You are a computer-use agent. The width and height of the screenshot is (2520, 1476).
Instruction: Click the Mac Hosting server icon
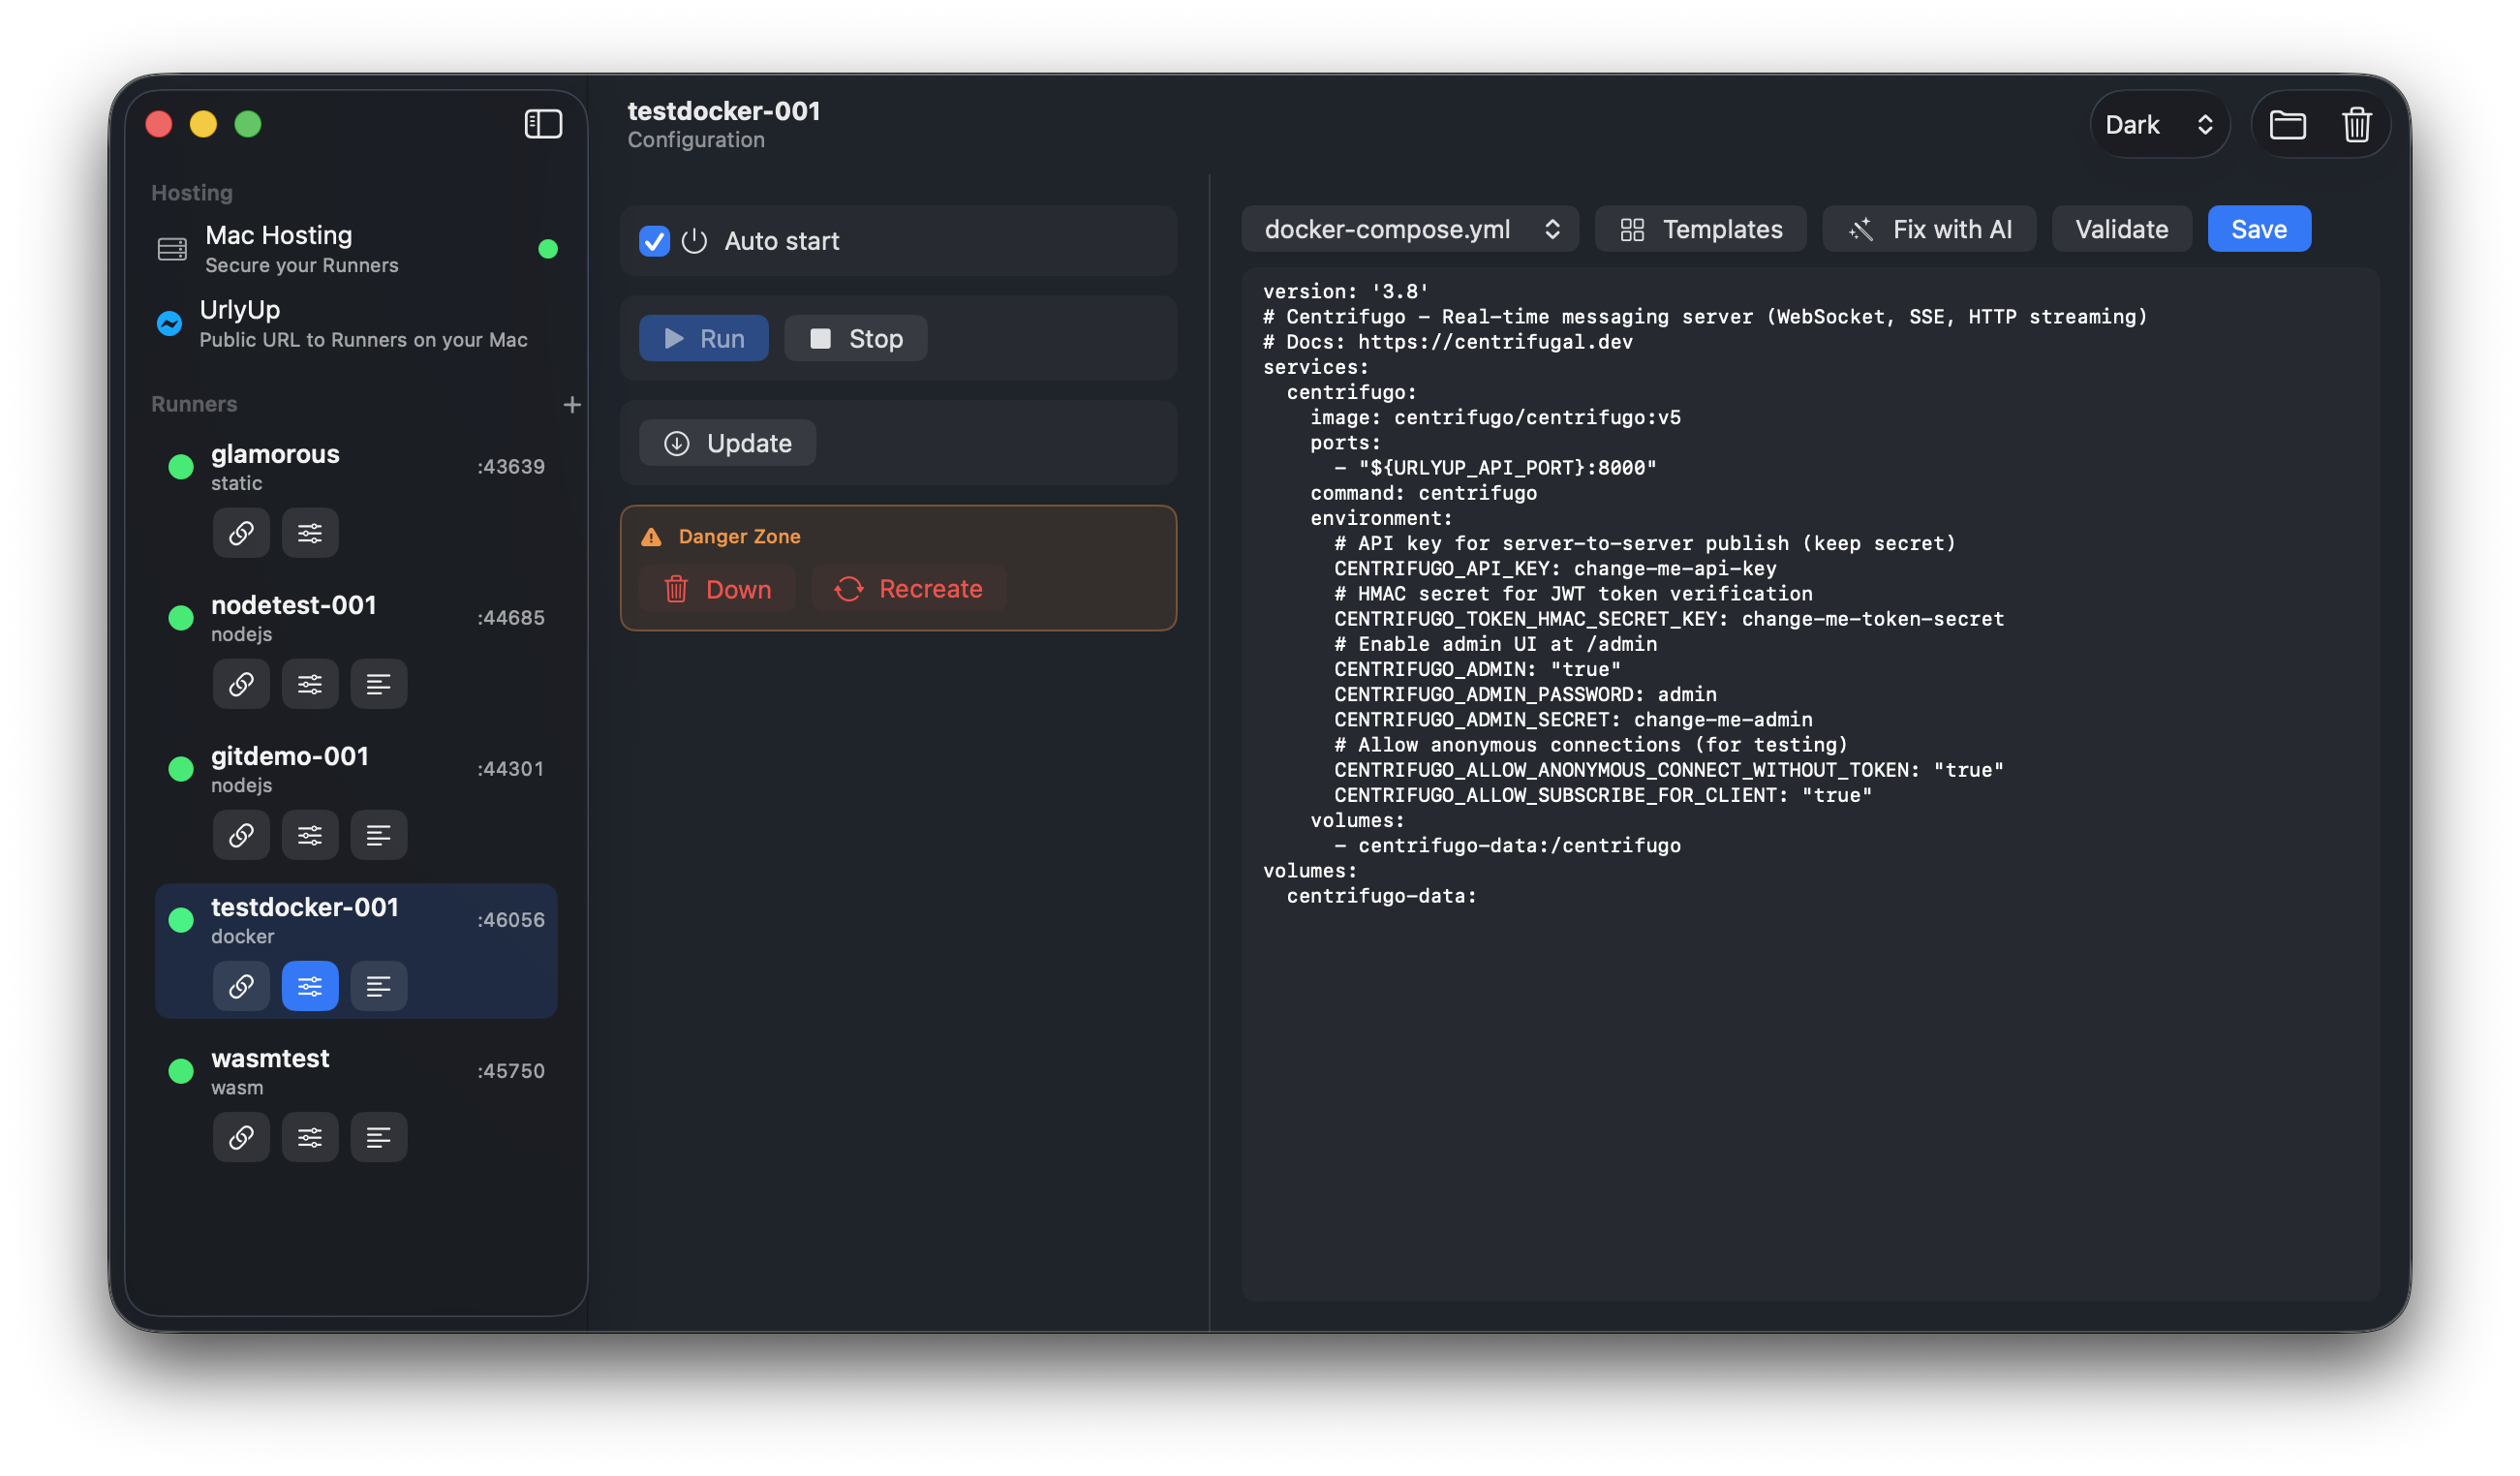click(x=172, y=249)
